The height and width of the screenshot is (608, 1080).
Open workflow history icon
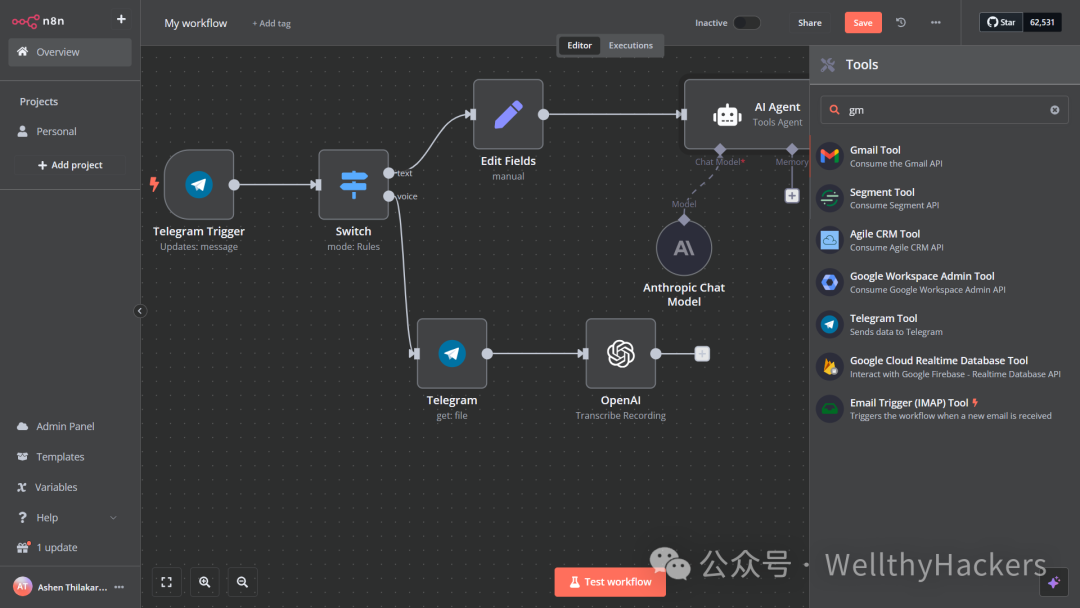click(900, 23)
